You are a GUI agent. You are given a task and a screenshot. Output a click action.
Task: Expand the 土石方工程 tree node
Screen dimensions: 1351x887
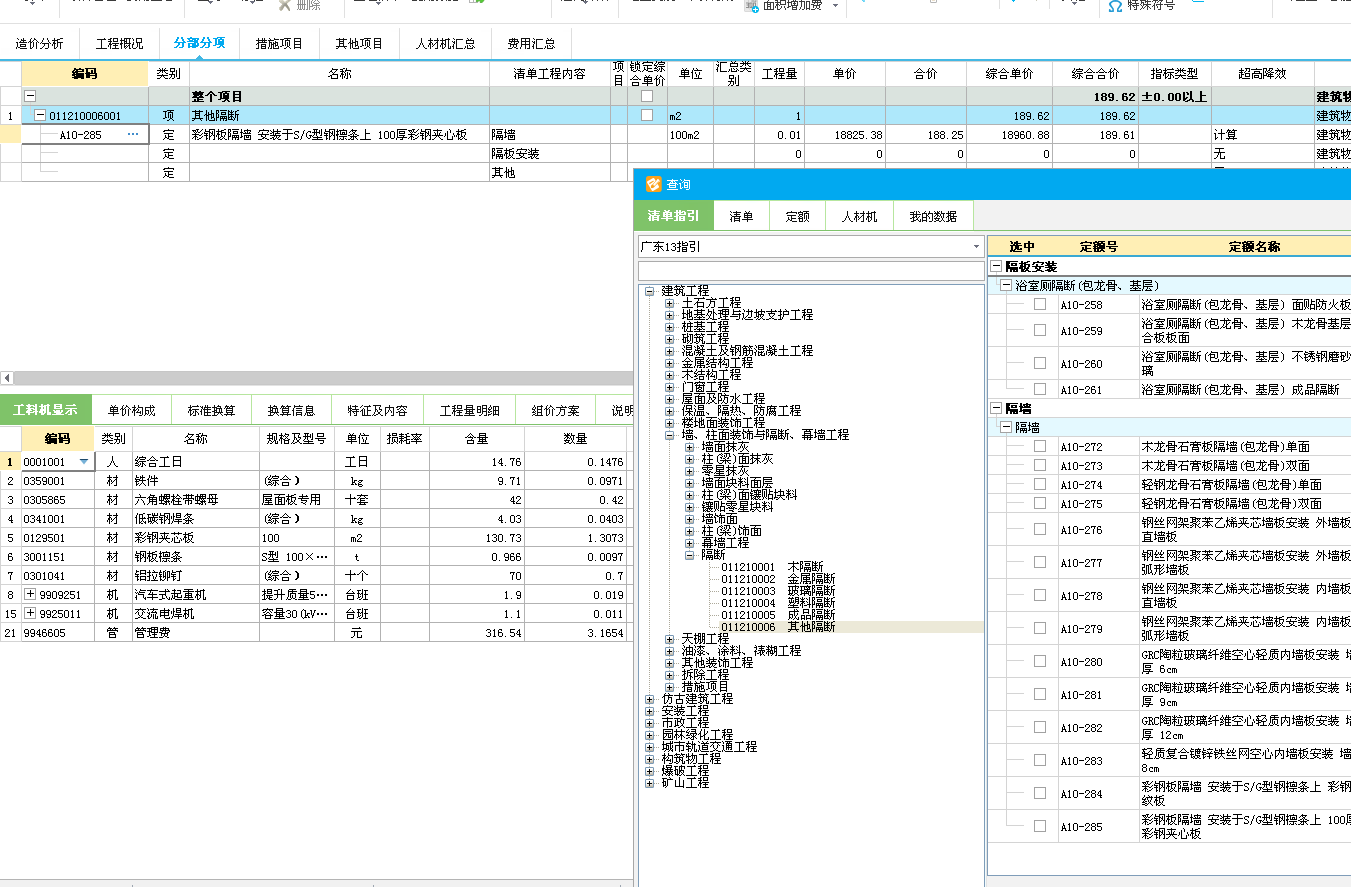click(670, 302)
